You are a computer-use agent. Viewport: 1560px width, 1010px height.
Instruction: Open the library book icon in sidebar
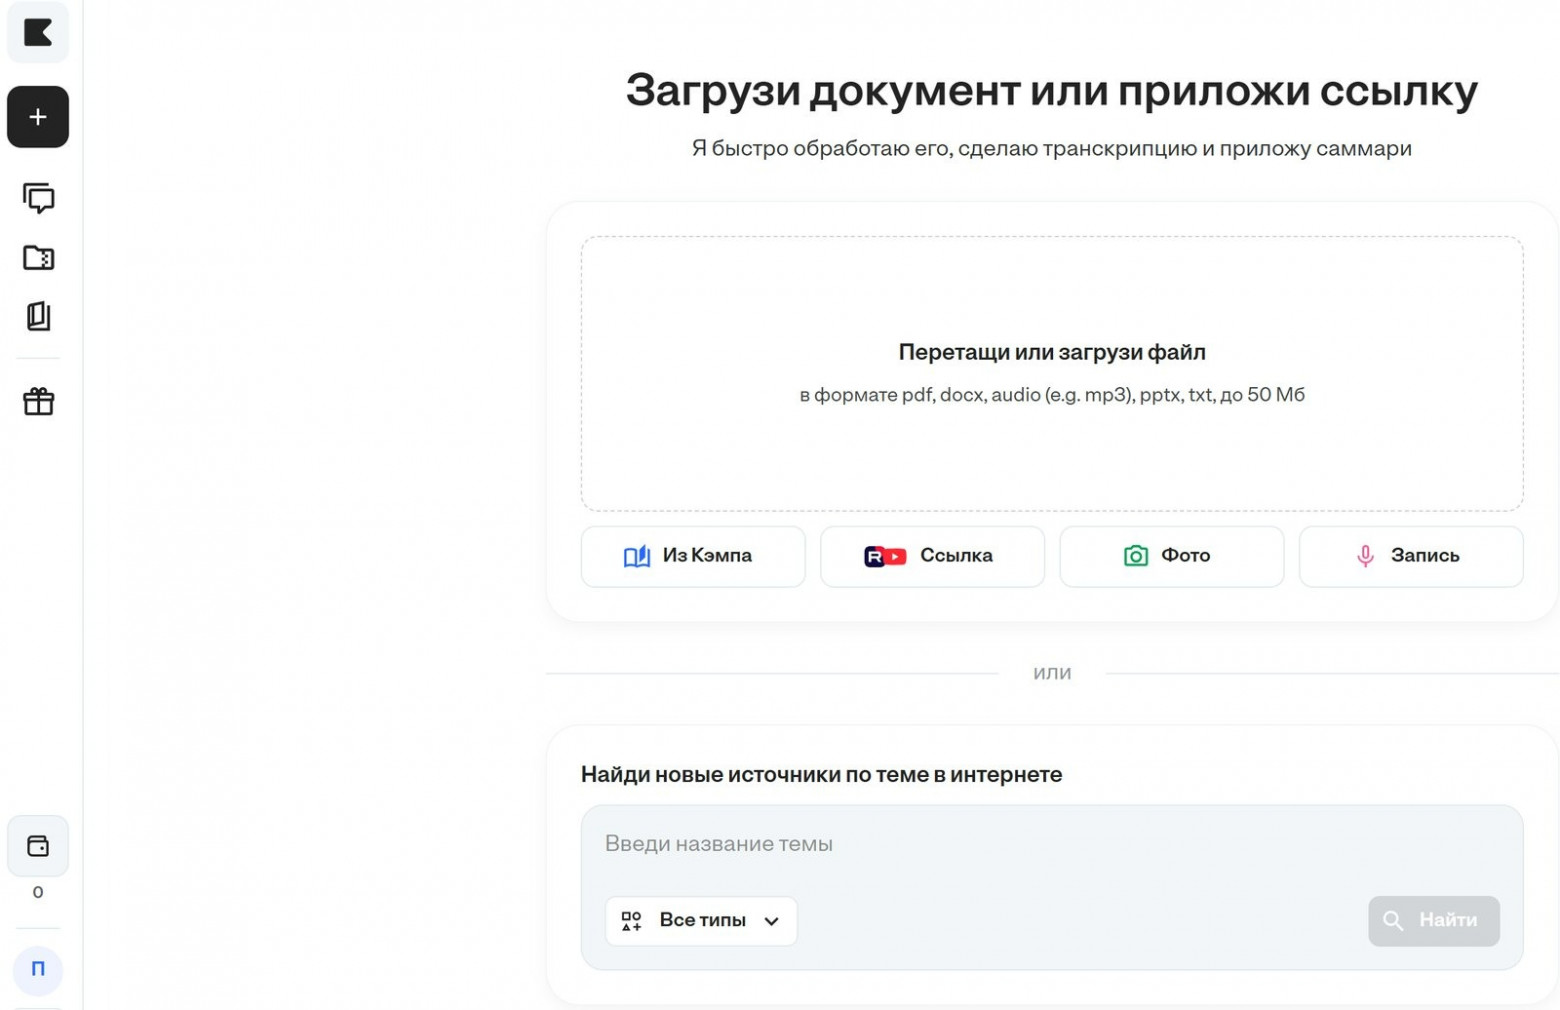38,316
